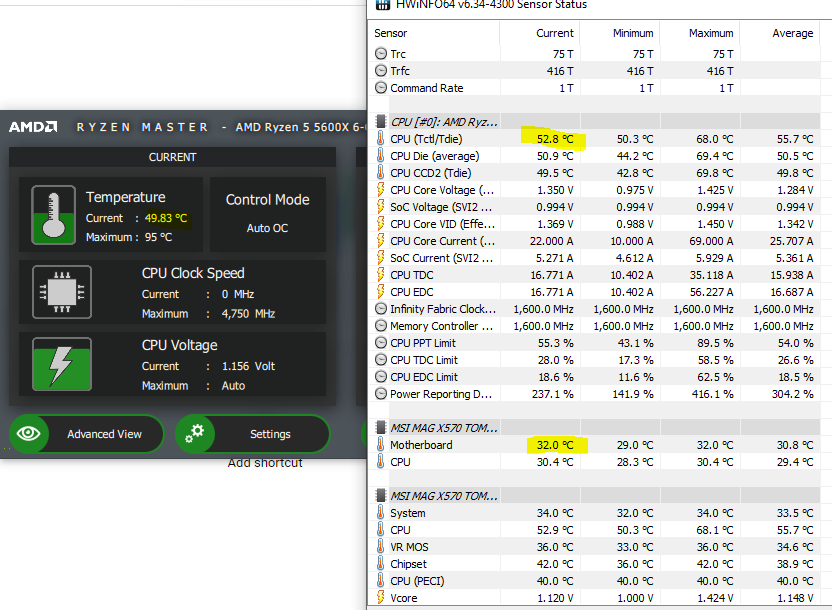Click gauge icon beside CPU EDC Limit

point(380,377)
